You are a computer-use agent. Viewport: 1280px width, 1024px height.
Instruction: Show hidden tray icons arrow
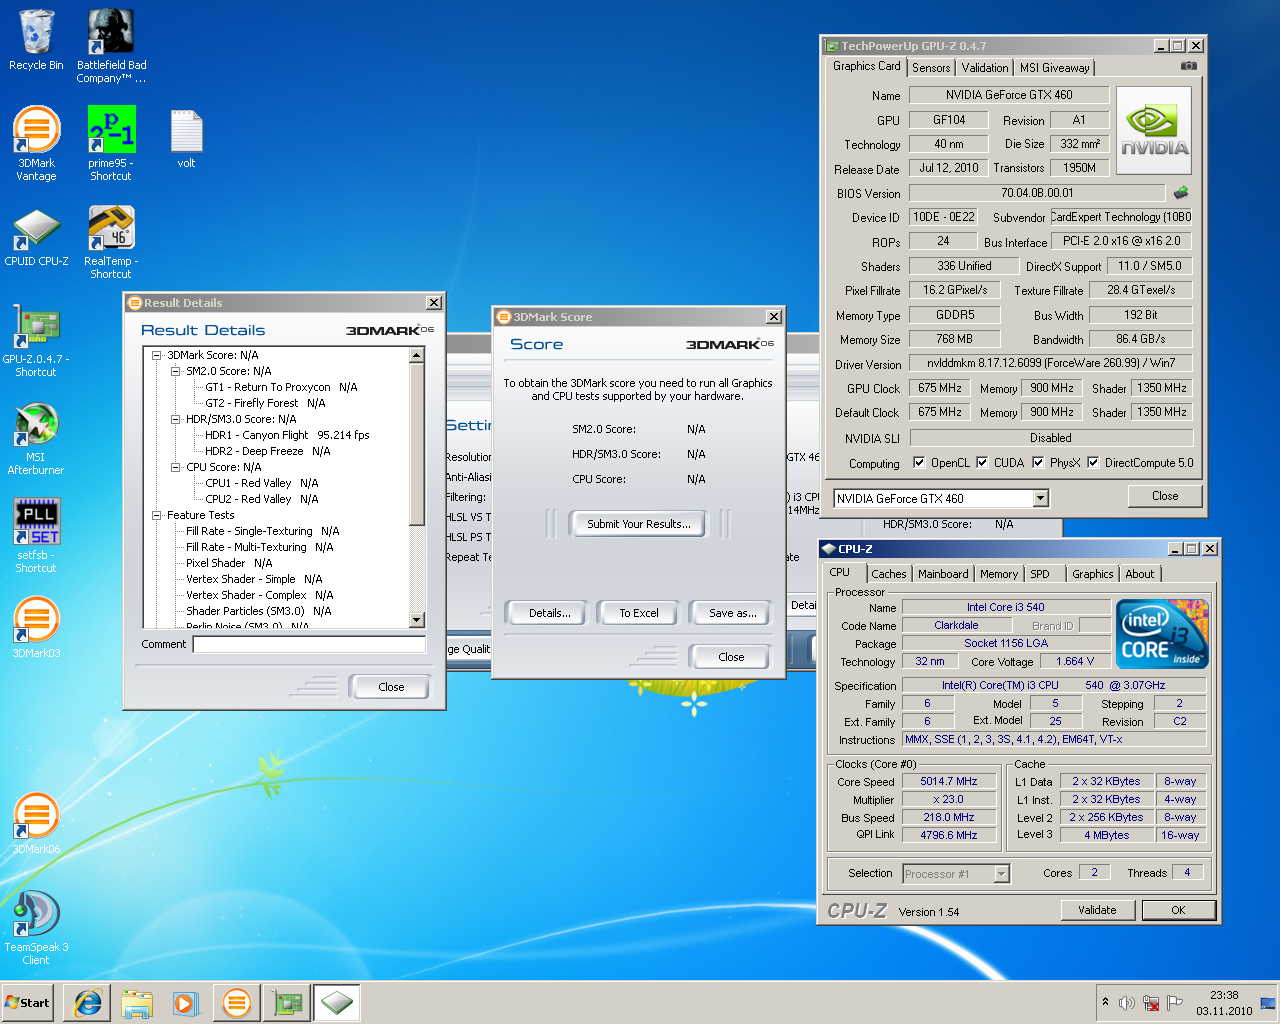[x=1105, y=1001]
